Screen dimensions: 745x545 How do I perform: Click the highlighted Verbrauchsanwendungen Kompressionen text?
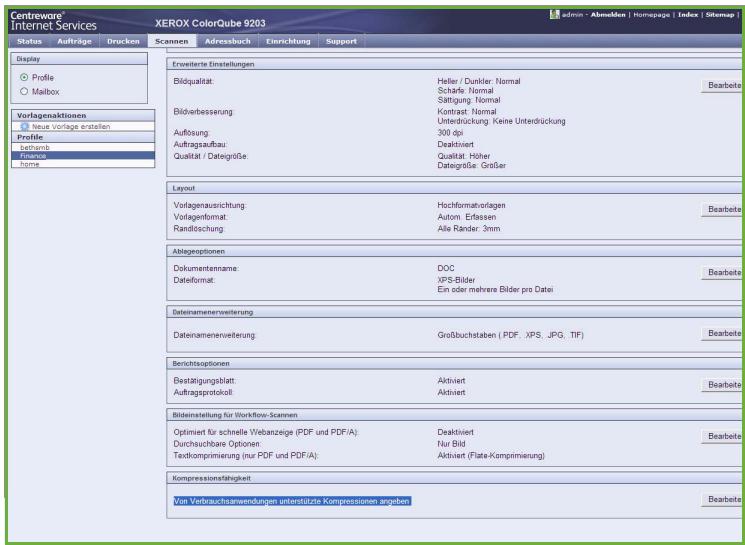(x=292, y=501)
